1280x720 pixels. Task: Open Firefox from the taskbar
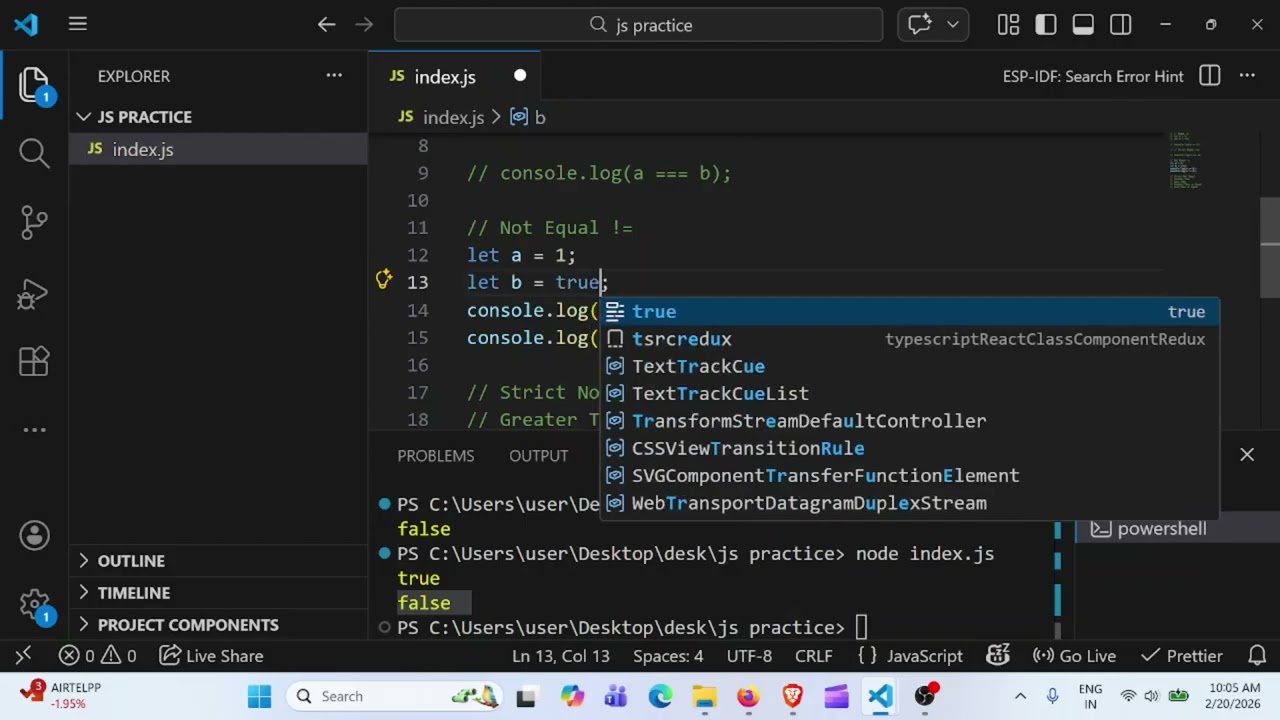tap(748, 696)
